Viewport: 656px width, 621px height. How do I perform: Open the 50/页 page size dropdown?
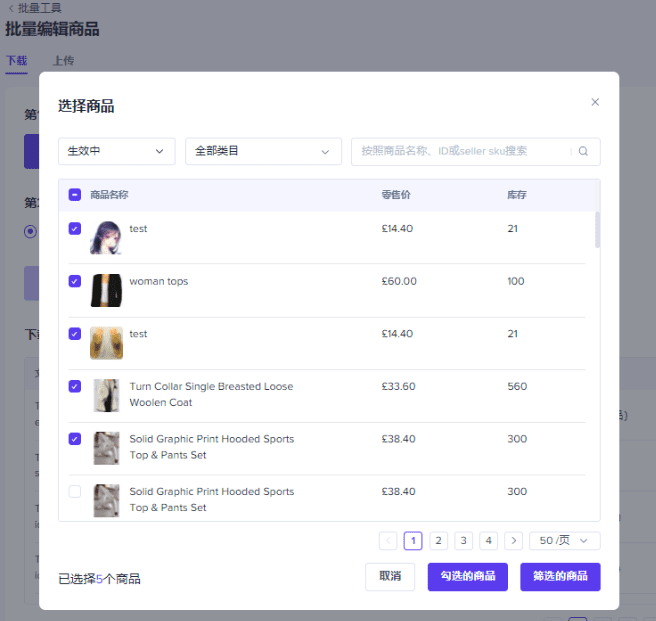(x=565, y=541)
